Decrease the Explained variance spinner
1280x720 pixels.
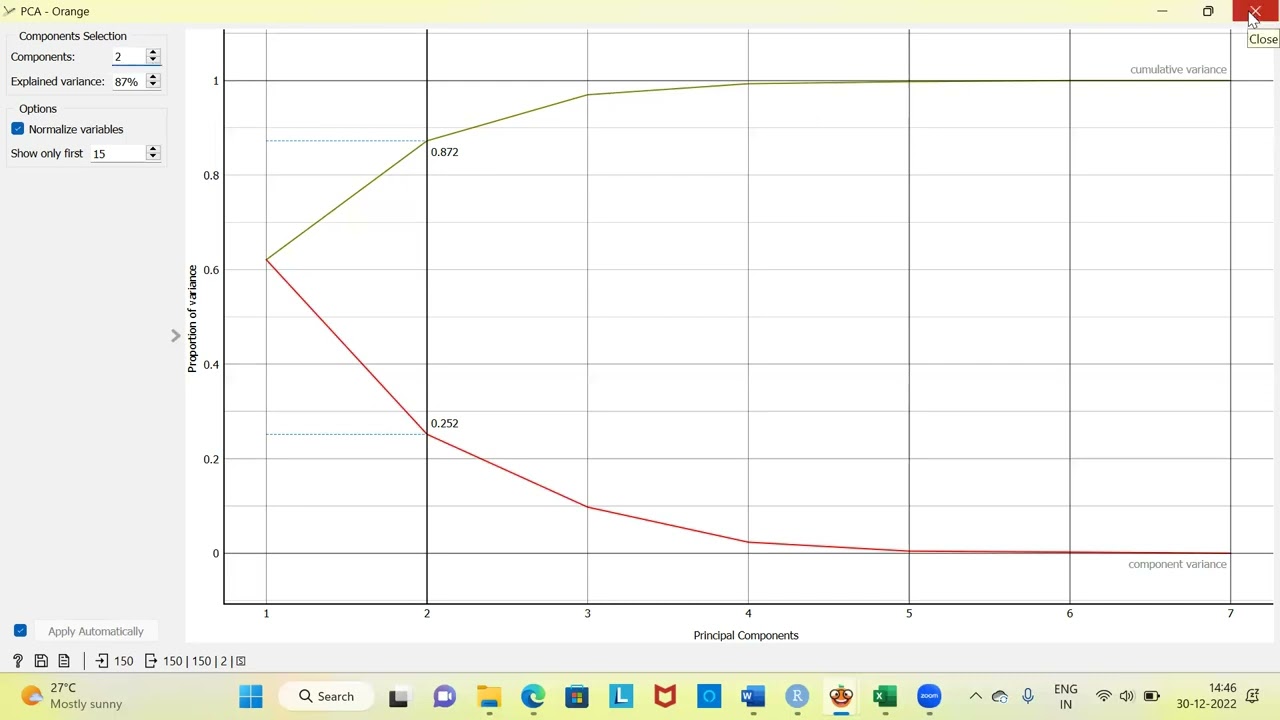coord(153,85)
